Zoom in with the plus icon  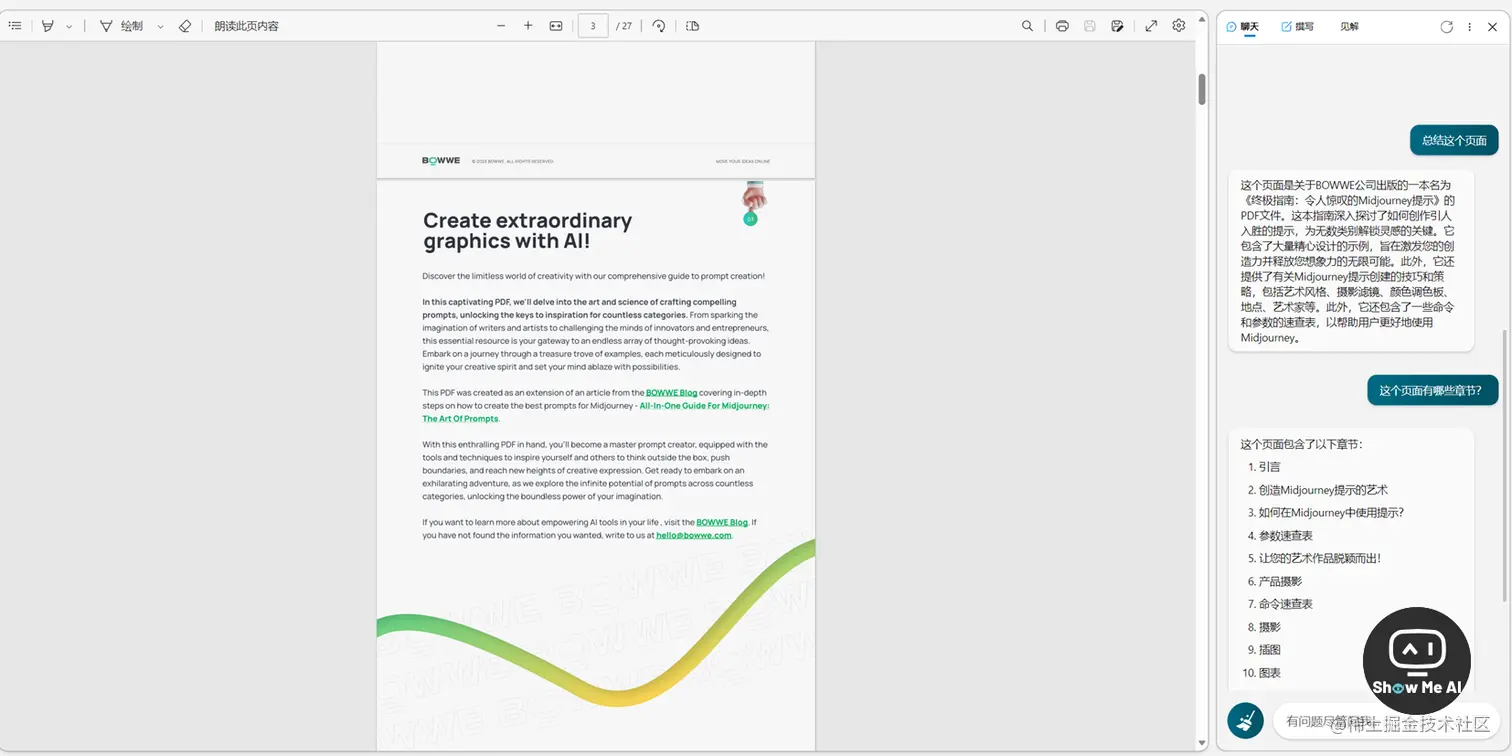click(528, 26)
